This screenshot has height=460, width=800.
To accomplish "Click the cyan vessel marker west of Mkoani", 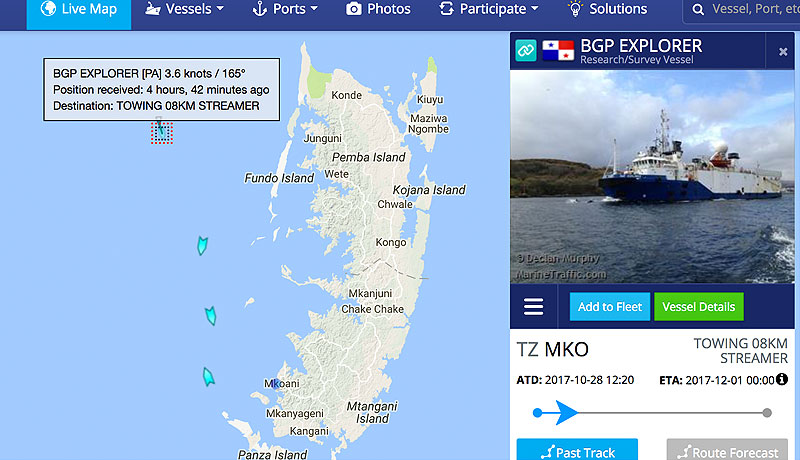I will click(x=208, y=377).
